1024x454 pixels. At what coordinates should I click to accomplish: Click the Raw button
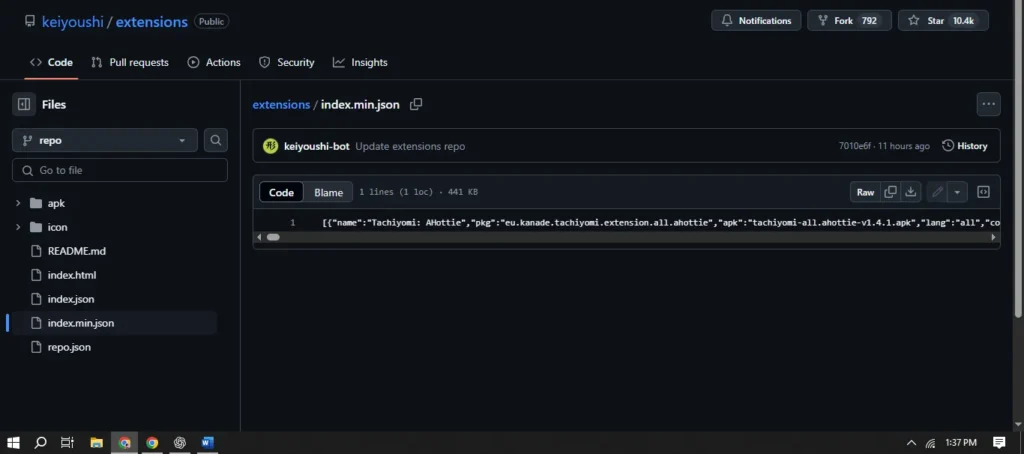pos(865,192)
